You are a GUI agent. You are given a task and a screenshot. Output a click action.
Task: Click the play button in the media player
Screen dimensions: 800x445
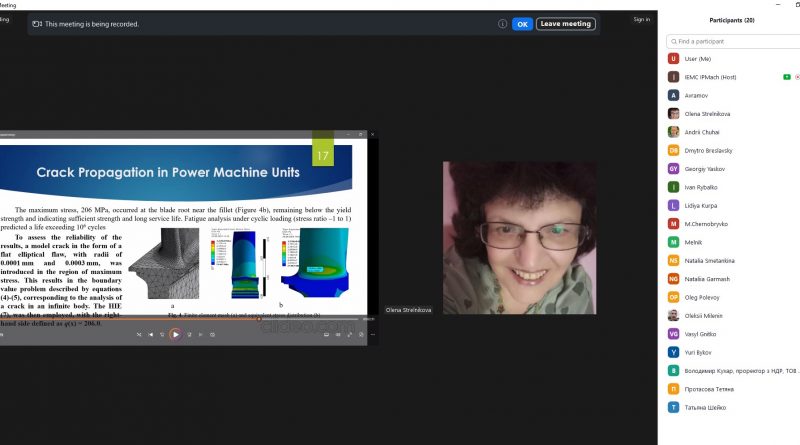tap(175, 335)
